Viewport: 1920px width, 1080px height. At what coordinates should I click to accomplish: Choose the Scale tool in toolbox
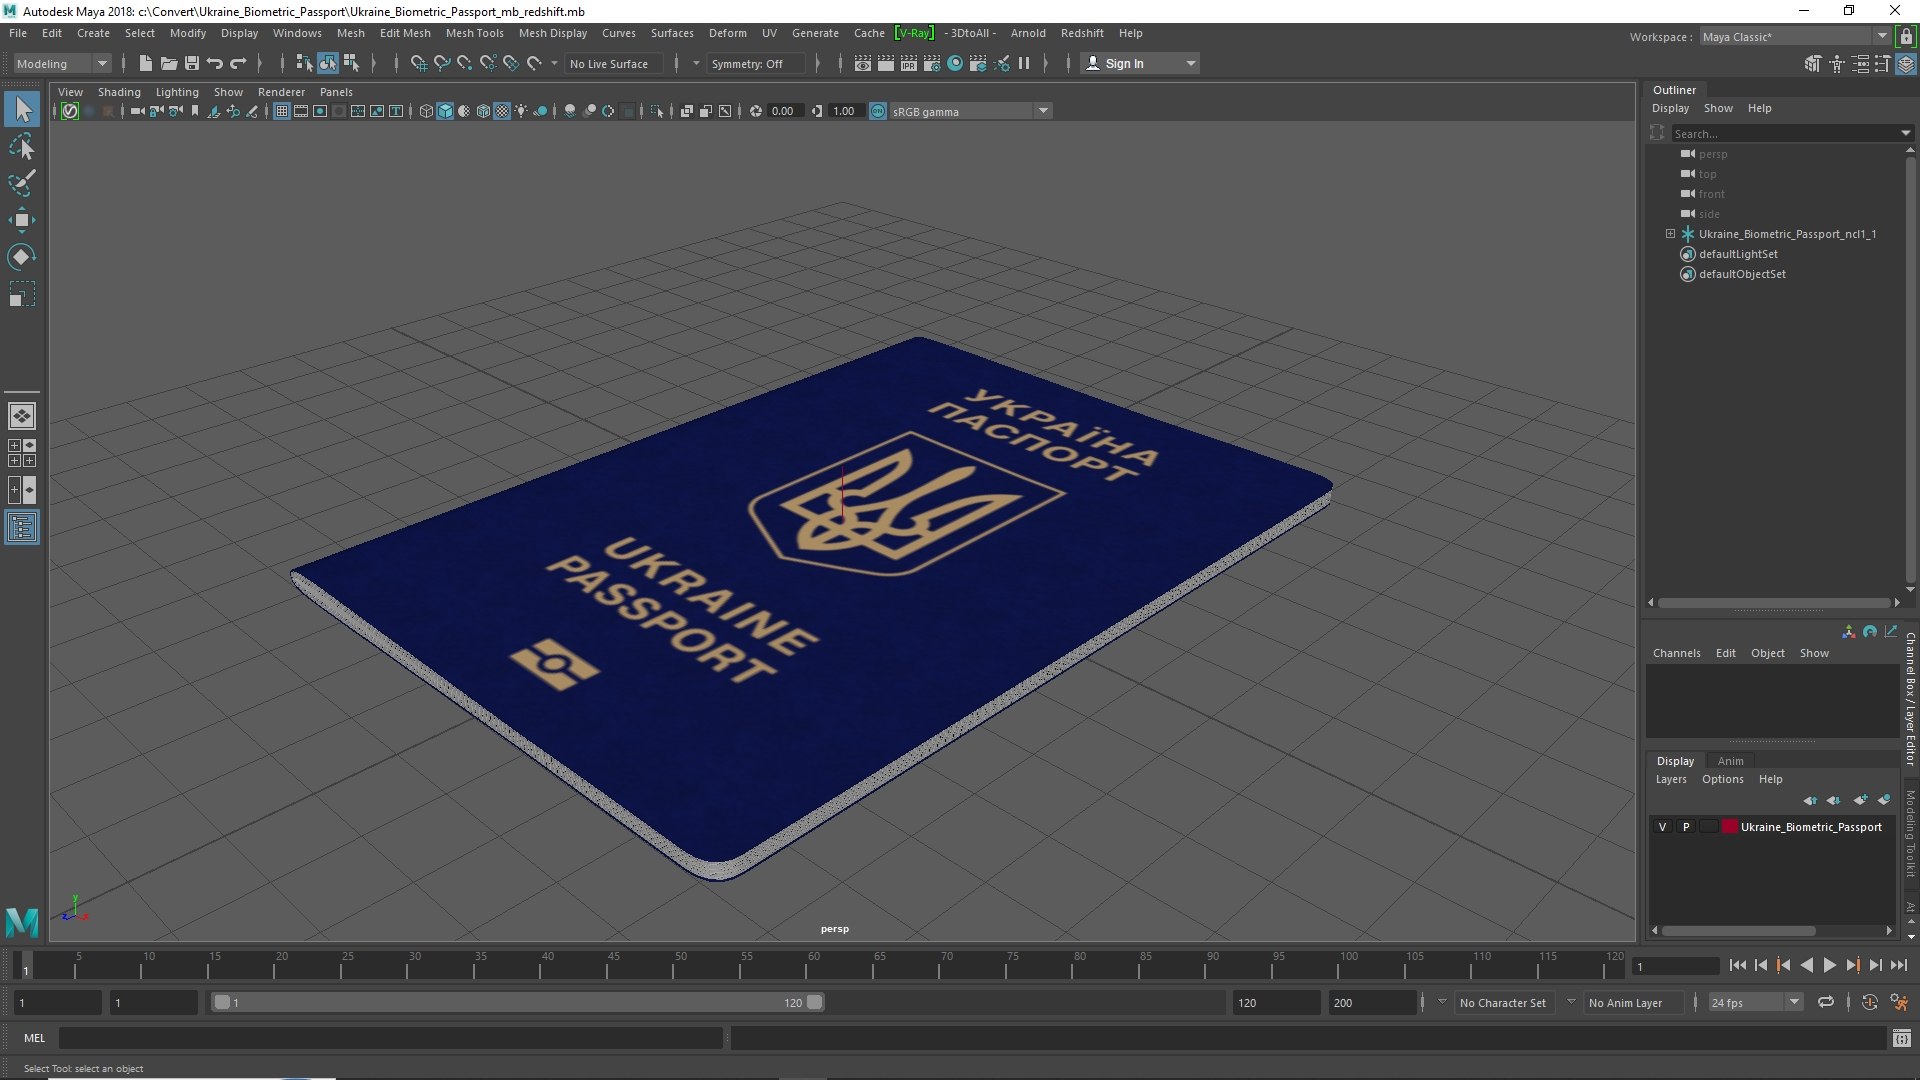[x=22, y=294]
